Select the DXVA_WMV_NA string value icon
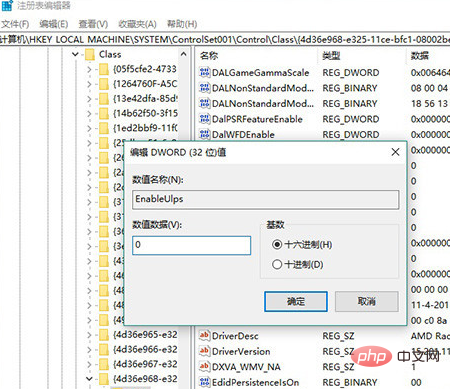The image size is (450, 389). pyautogui.click(x=204, y=366)
